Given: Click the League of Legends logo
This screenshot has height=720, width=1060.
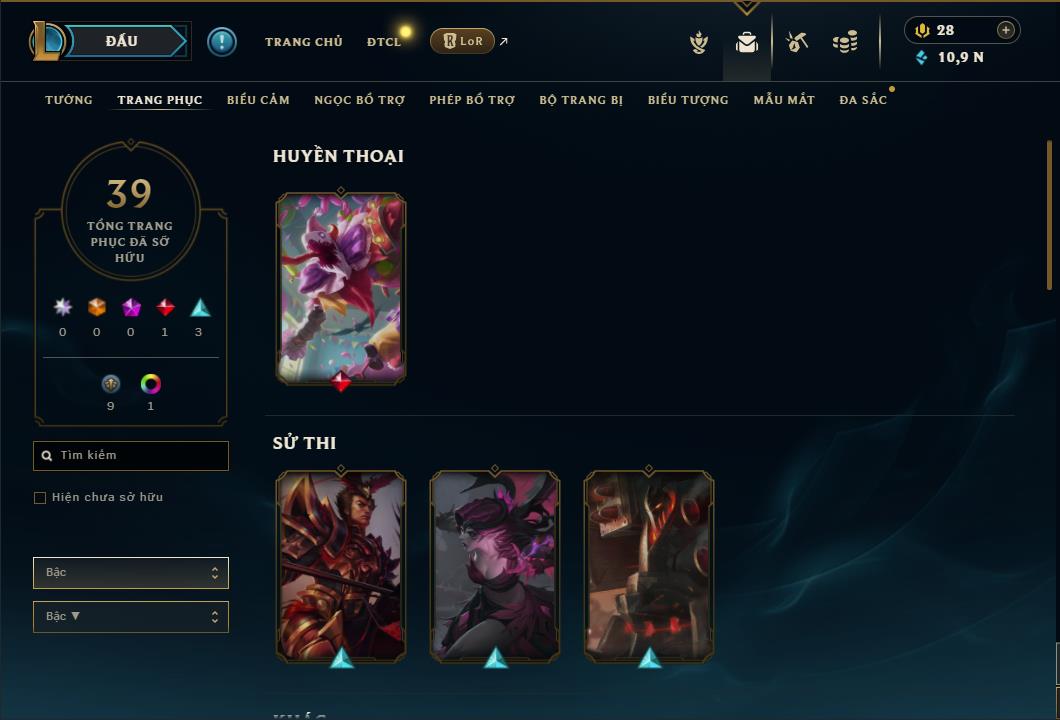Looking at the screenshot, I should (46, 41).
